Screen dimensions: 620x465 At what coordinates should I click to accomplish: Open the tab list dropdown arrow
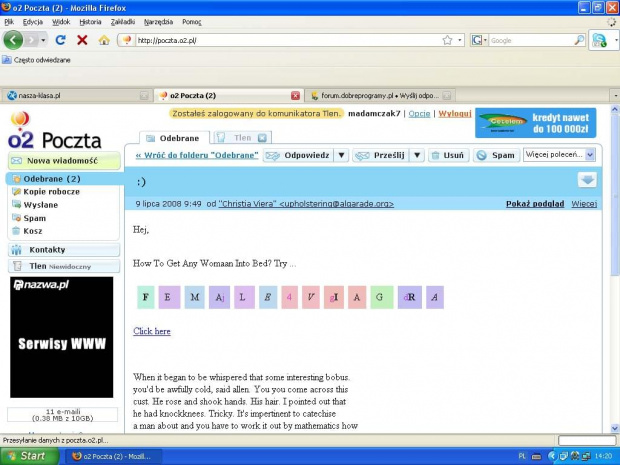(615, 96)
